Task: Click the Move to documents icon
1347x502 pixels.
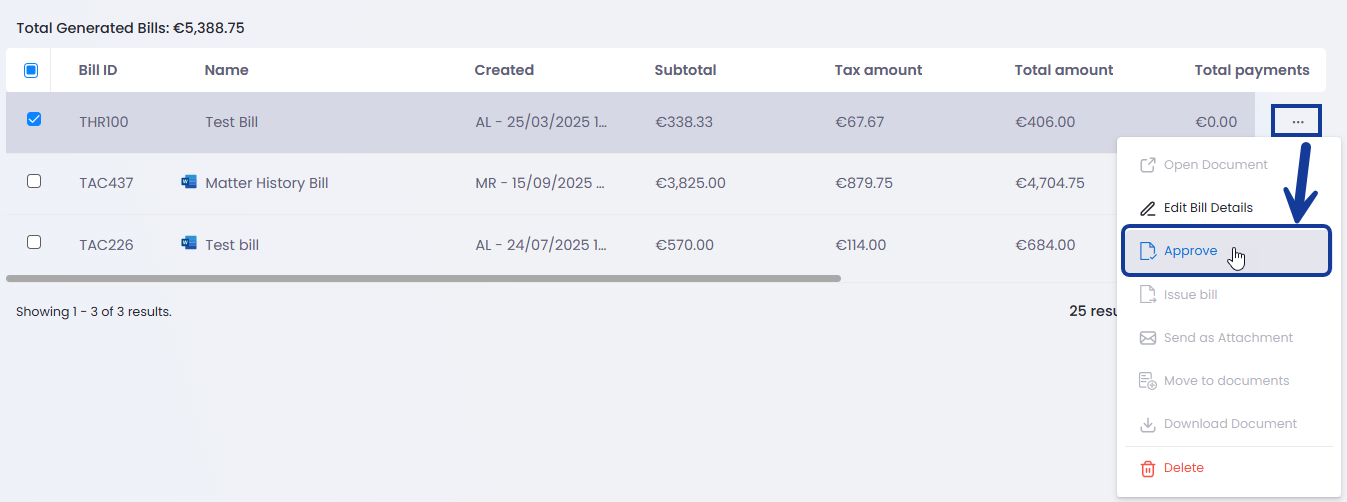Action: 1148,381
